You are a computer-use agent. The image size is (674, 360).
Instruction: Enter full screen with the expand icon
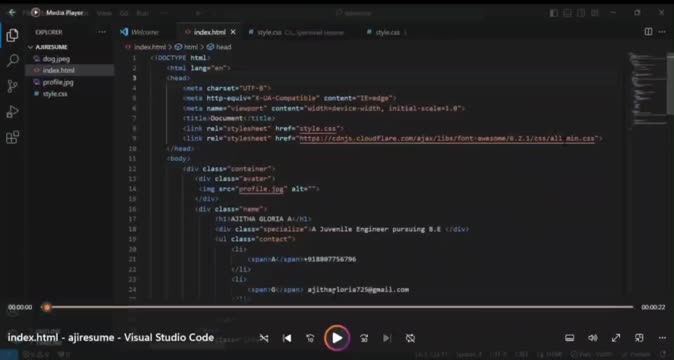point(616,338)
